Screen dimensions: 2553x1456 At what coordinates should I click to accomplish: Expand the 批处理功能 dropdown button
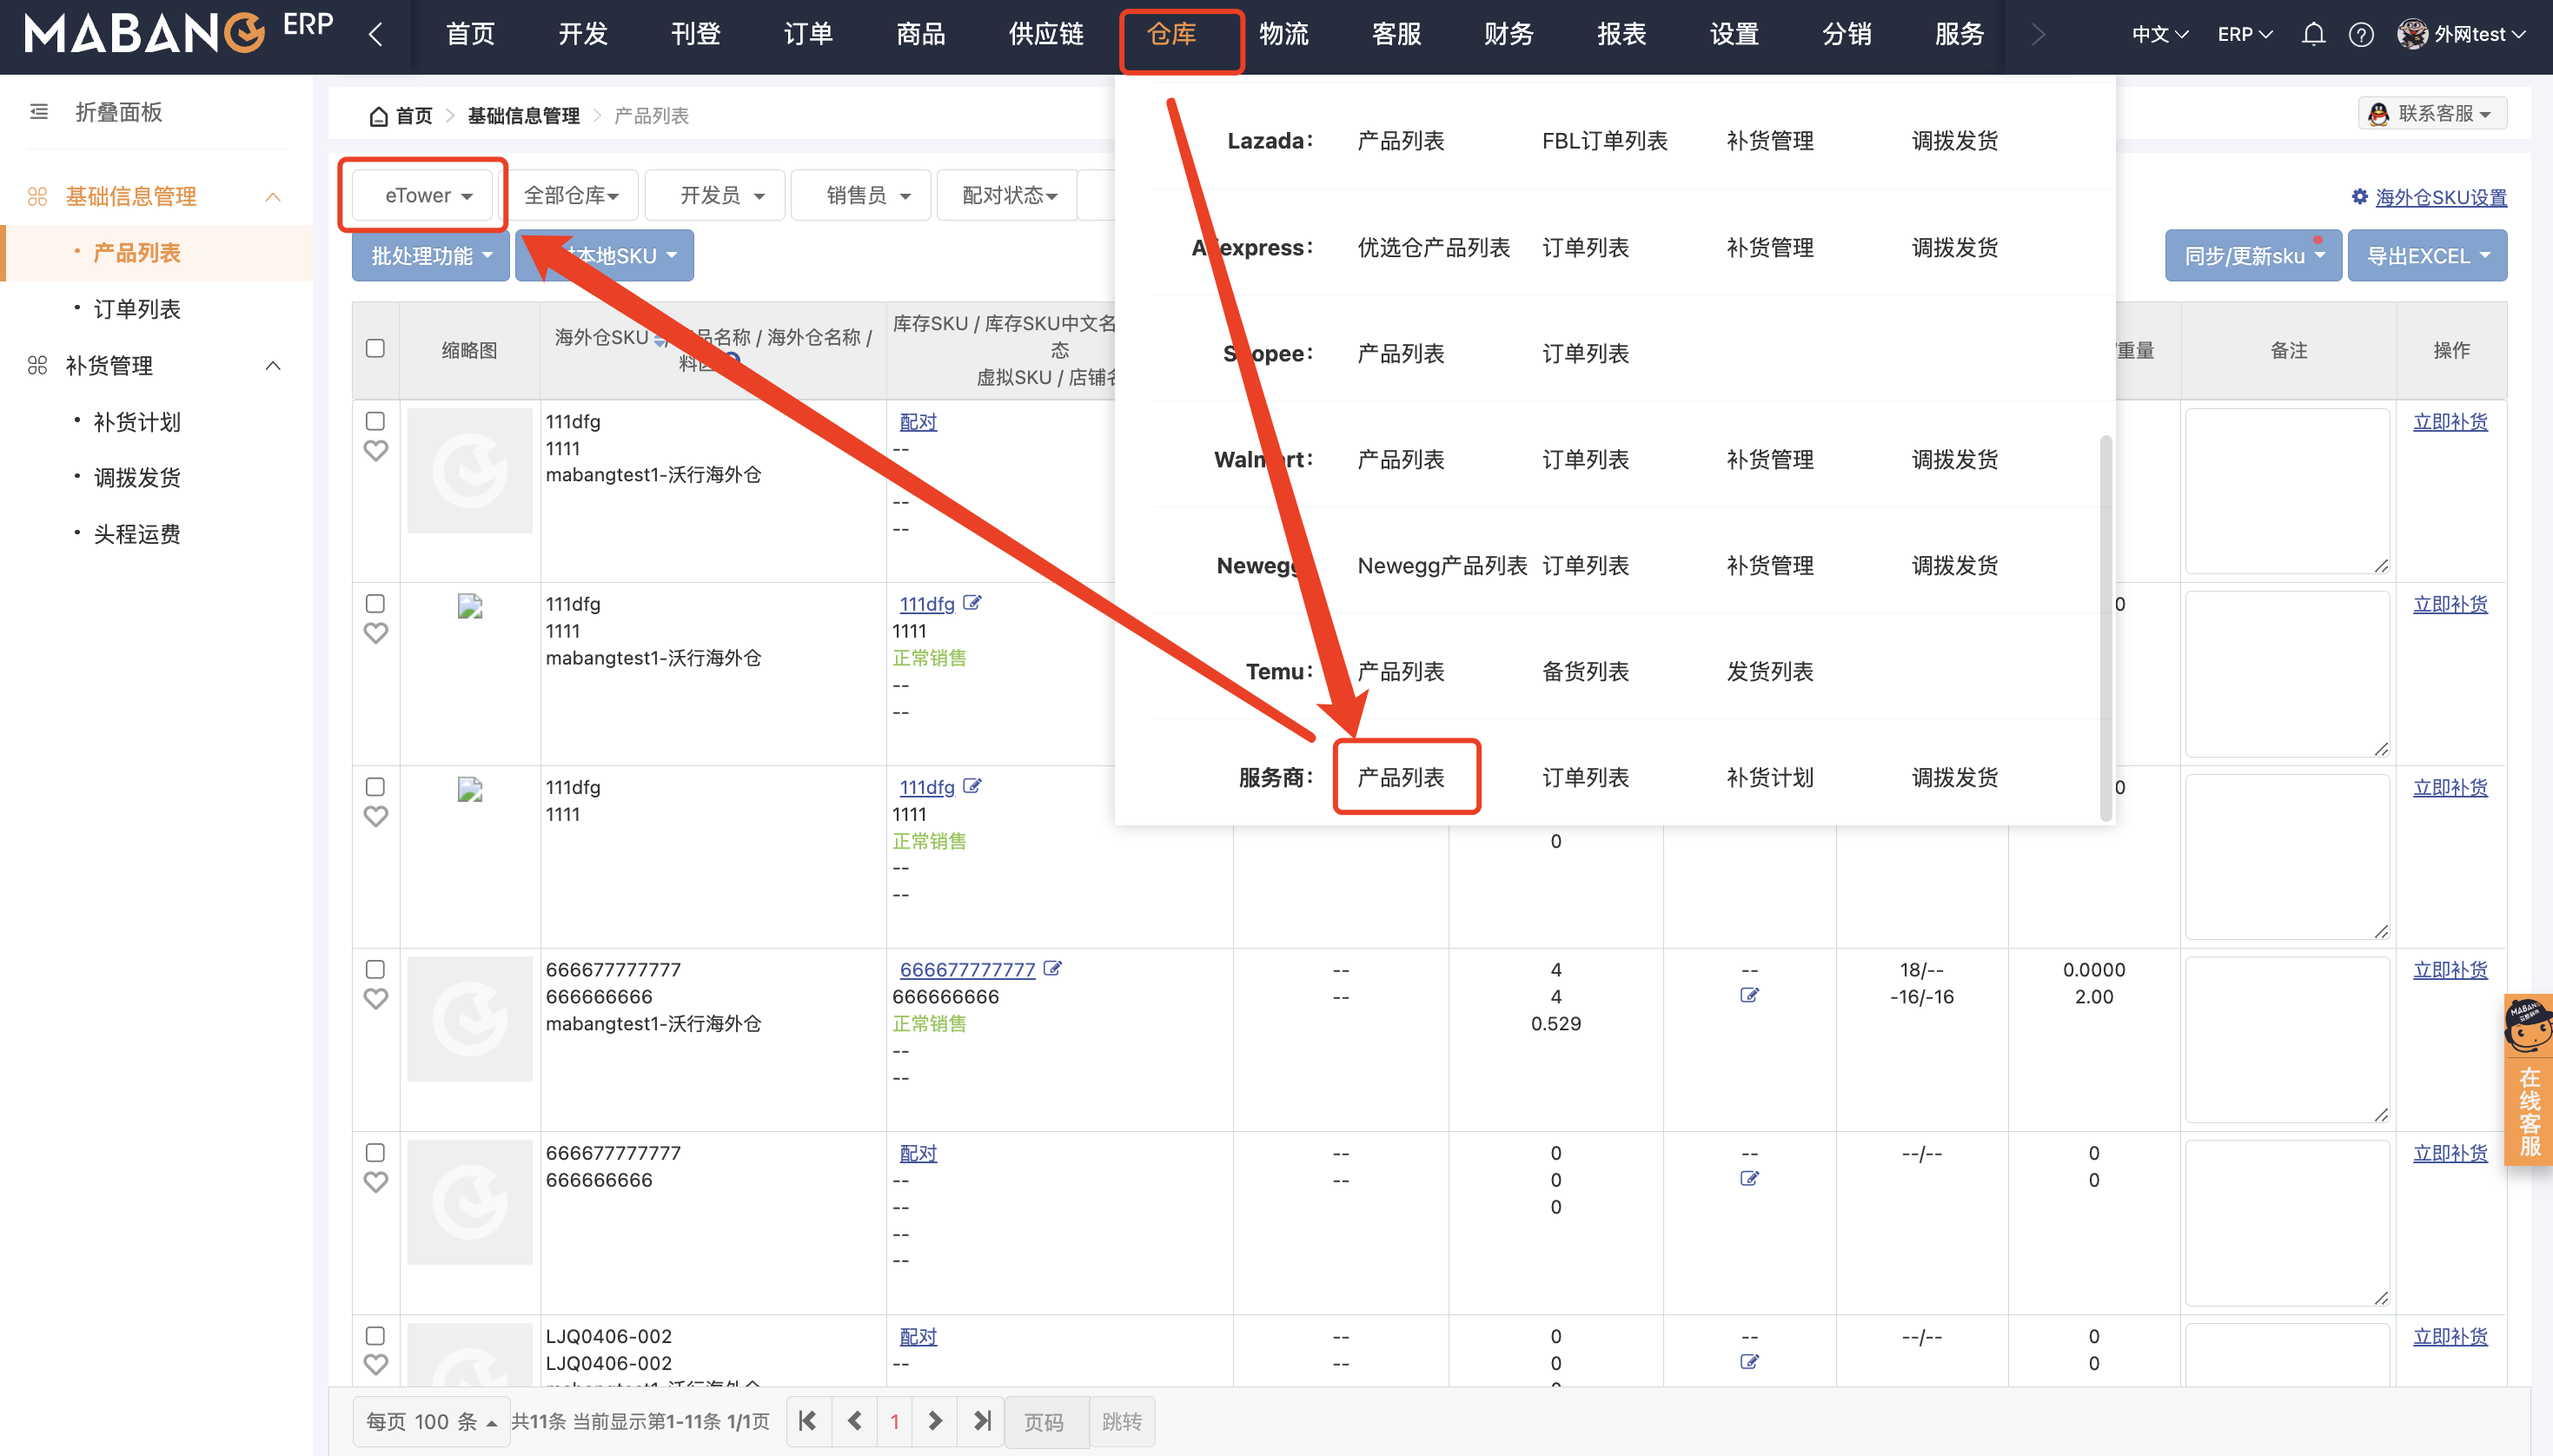point(431,256)
